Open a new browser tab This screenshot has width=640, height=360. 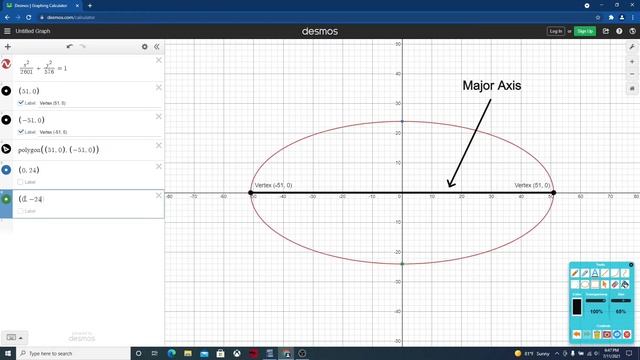[90, 6]
